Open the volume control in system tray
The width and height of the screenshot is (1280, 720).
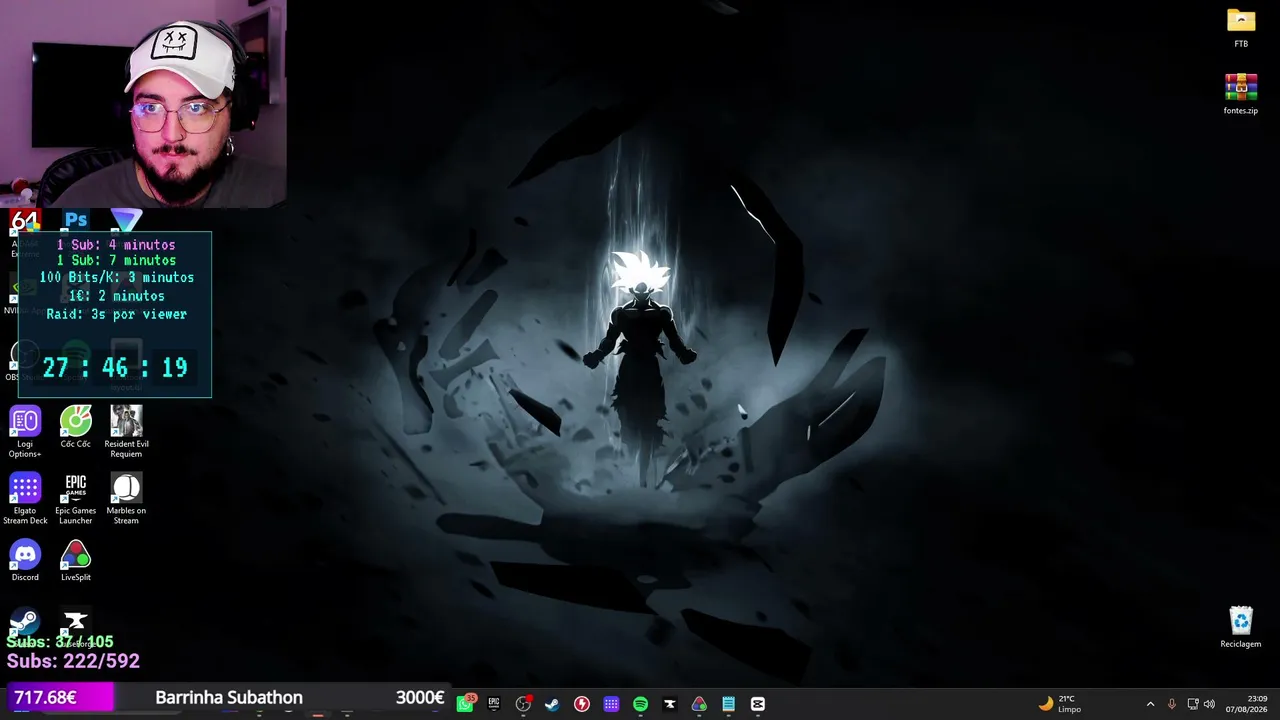(1209, 704)
